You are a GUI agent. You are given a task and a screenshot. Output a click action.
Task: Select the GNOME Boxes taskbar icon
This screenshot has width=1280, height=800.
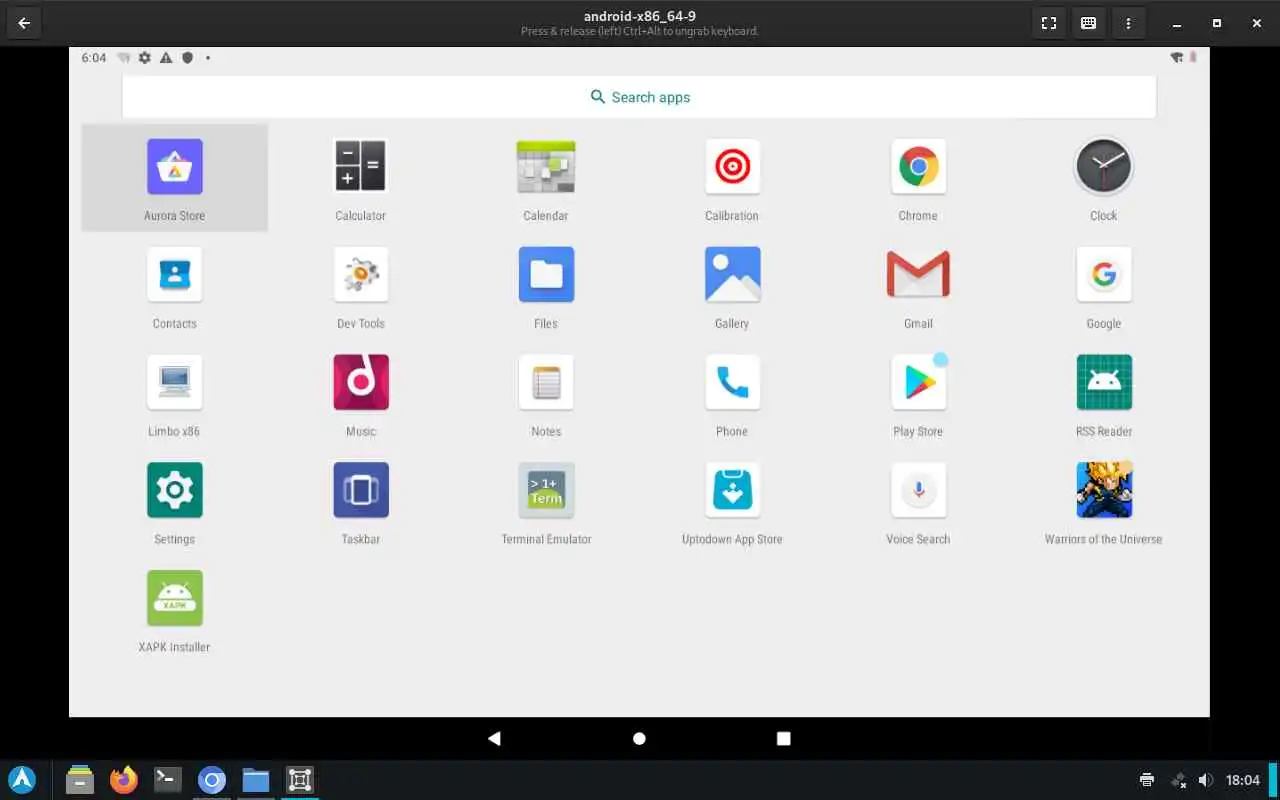[300, 780]
